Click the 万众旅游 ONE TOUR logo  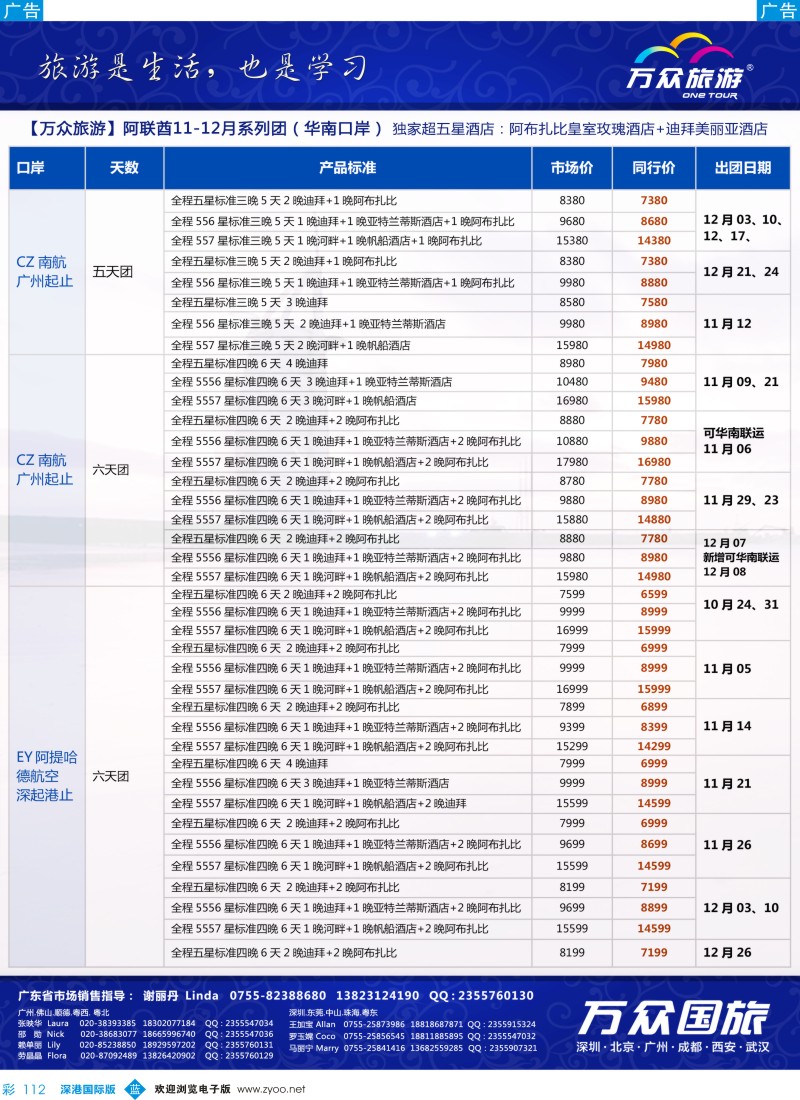(688, 67)
